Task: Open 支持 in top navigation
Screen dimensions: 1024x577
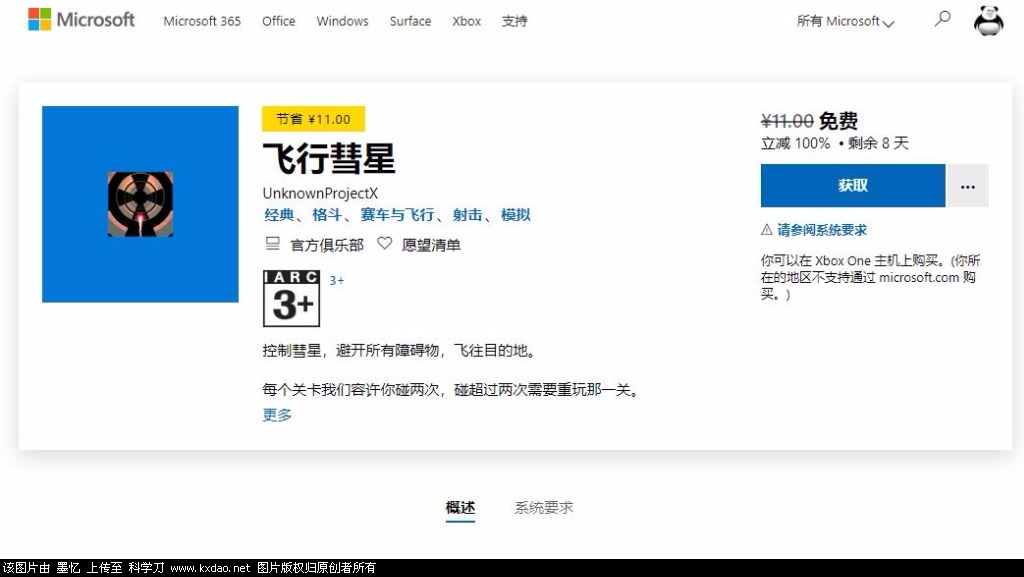Action: click(x=514, y=21)
